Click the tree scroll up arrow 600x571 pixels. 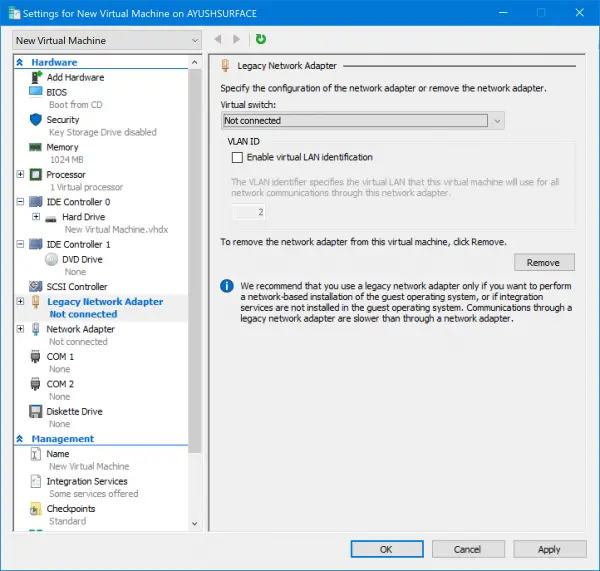tap(194, 62)
